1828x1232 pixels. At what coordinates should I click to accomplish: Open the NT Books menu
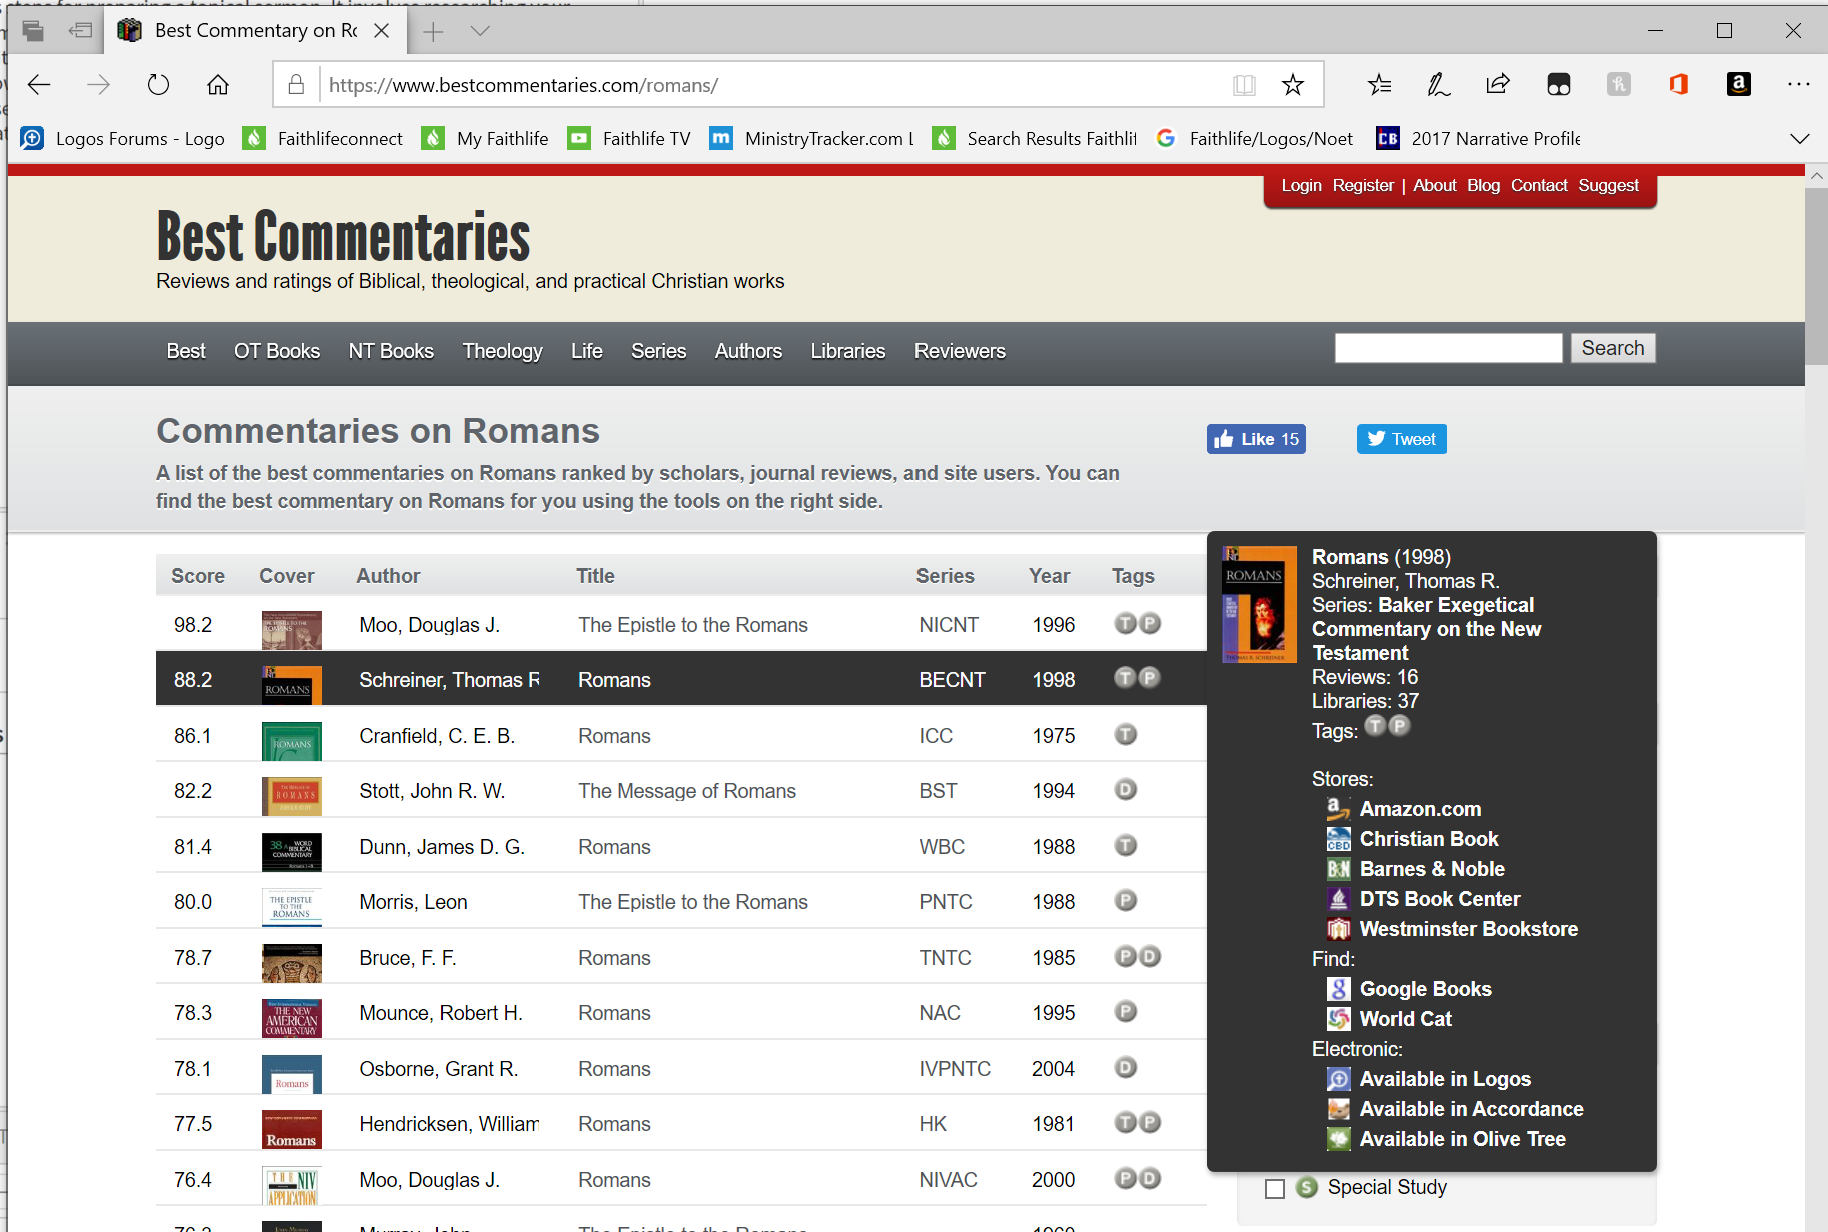(391, 351)
